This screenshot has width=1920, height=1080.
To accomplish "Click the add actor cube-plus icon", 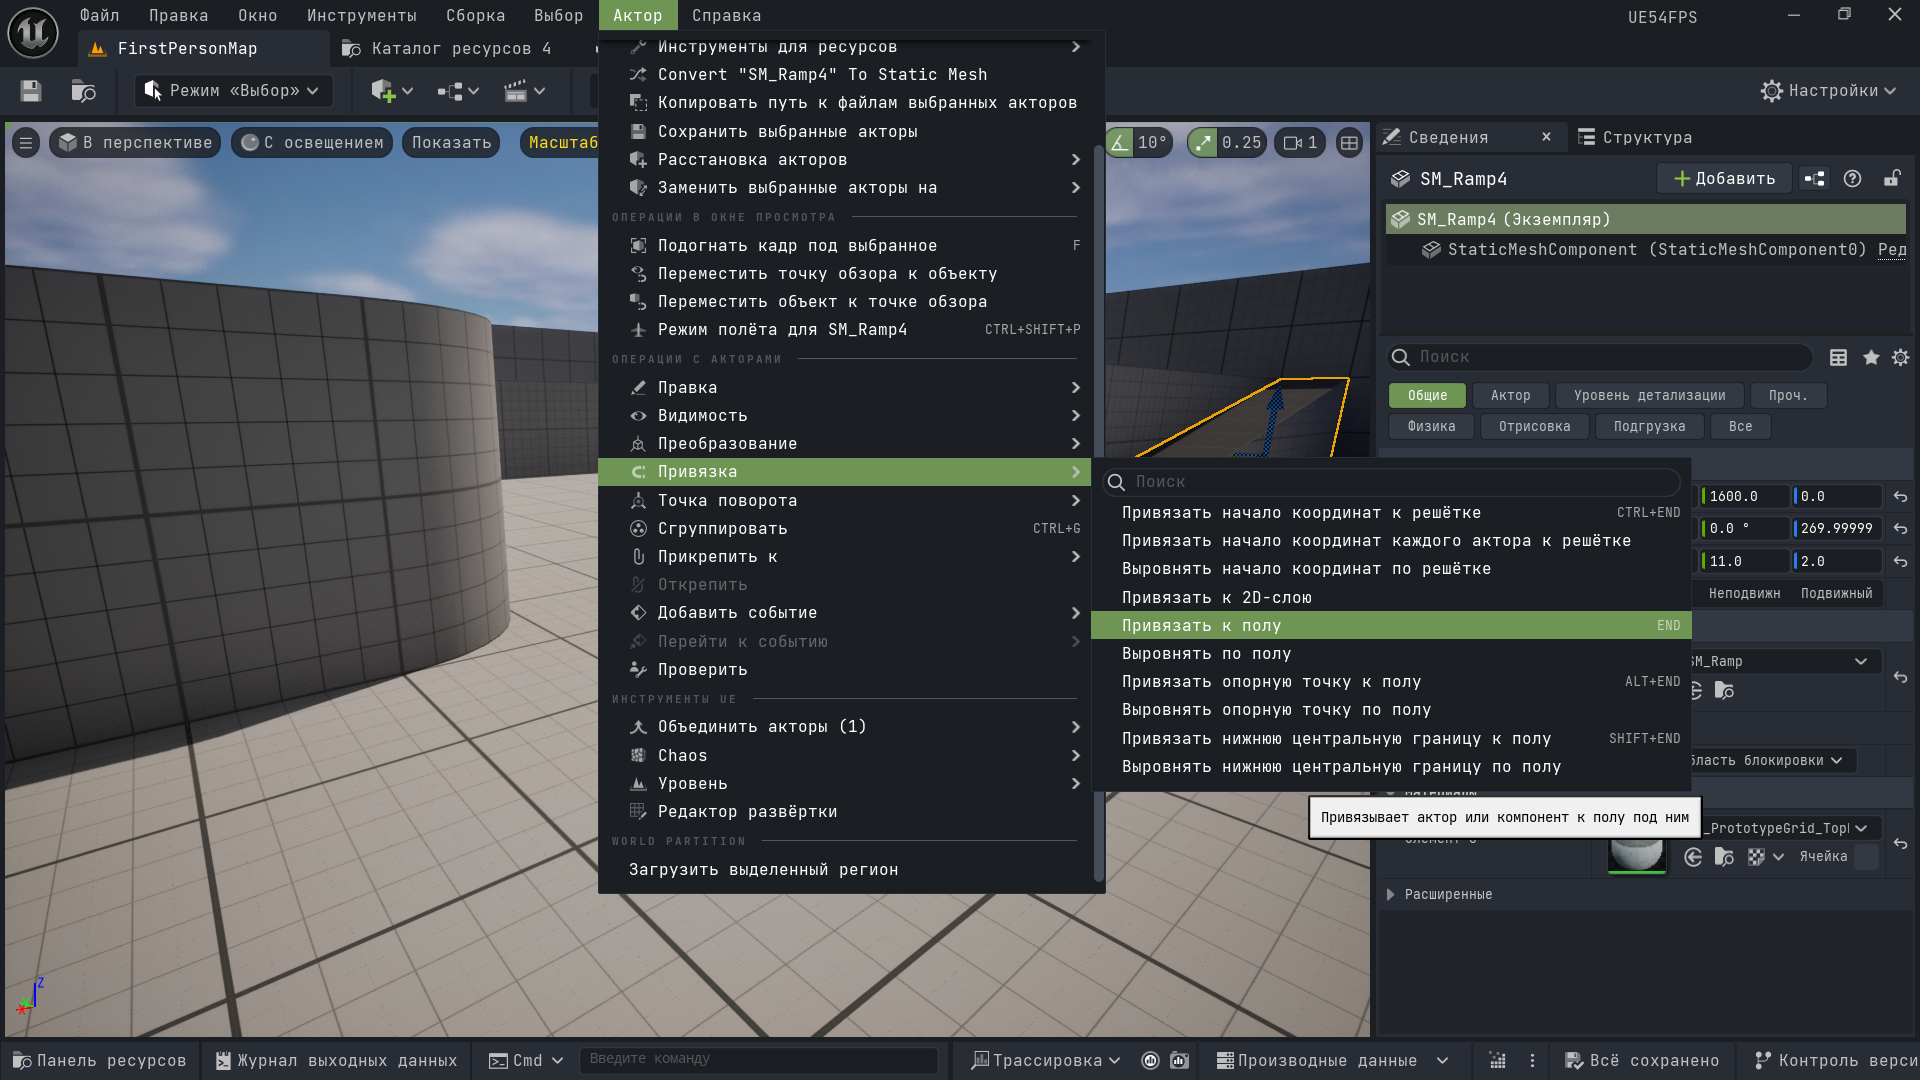I will [x=383, y=91].
